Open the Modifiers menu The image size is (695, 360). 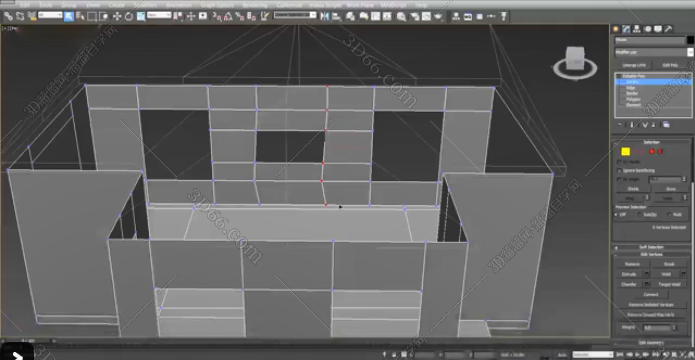pyautogui.click(x=145, y=5)
